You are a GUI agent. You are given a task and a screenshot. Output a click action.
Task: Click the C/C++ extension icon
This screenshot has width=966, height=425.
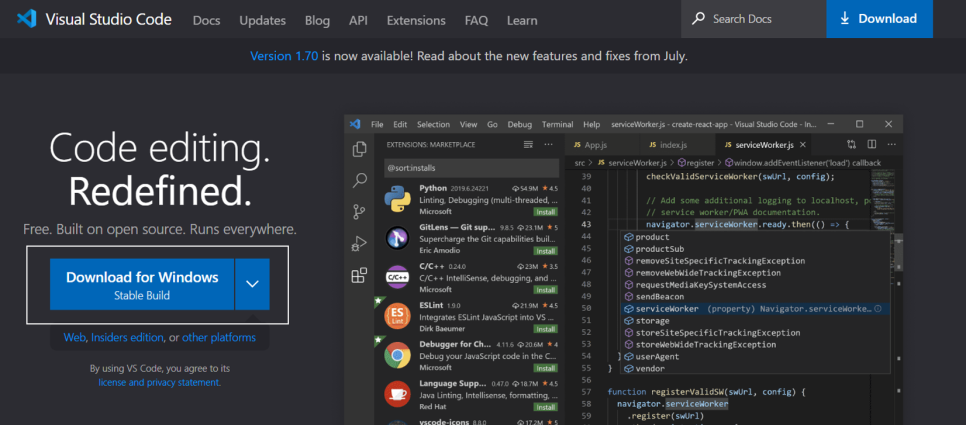(398, 278)
